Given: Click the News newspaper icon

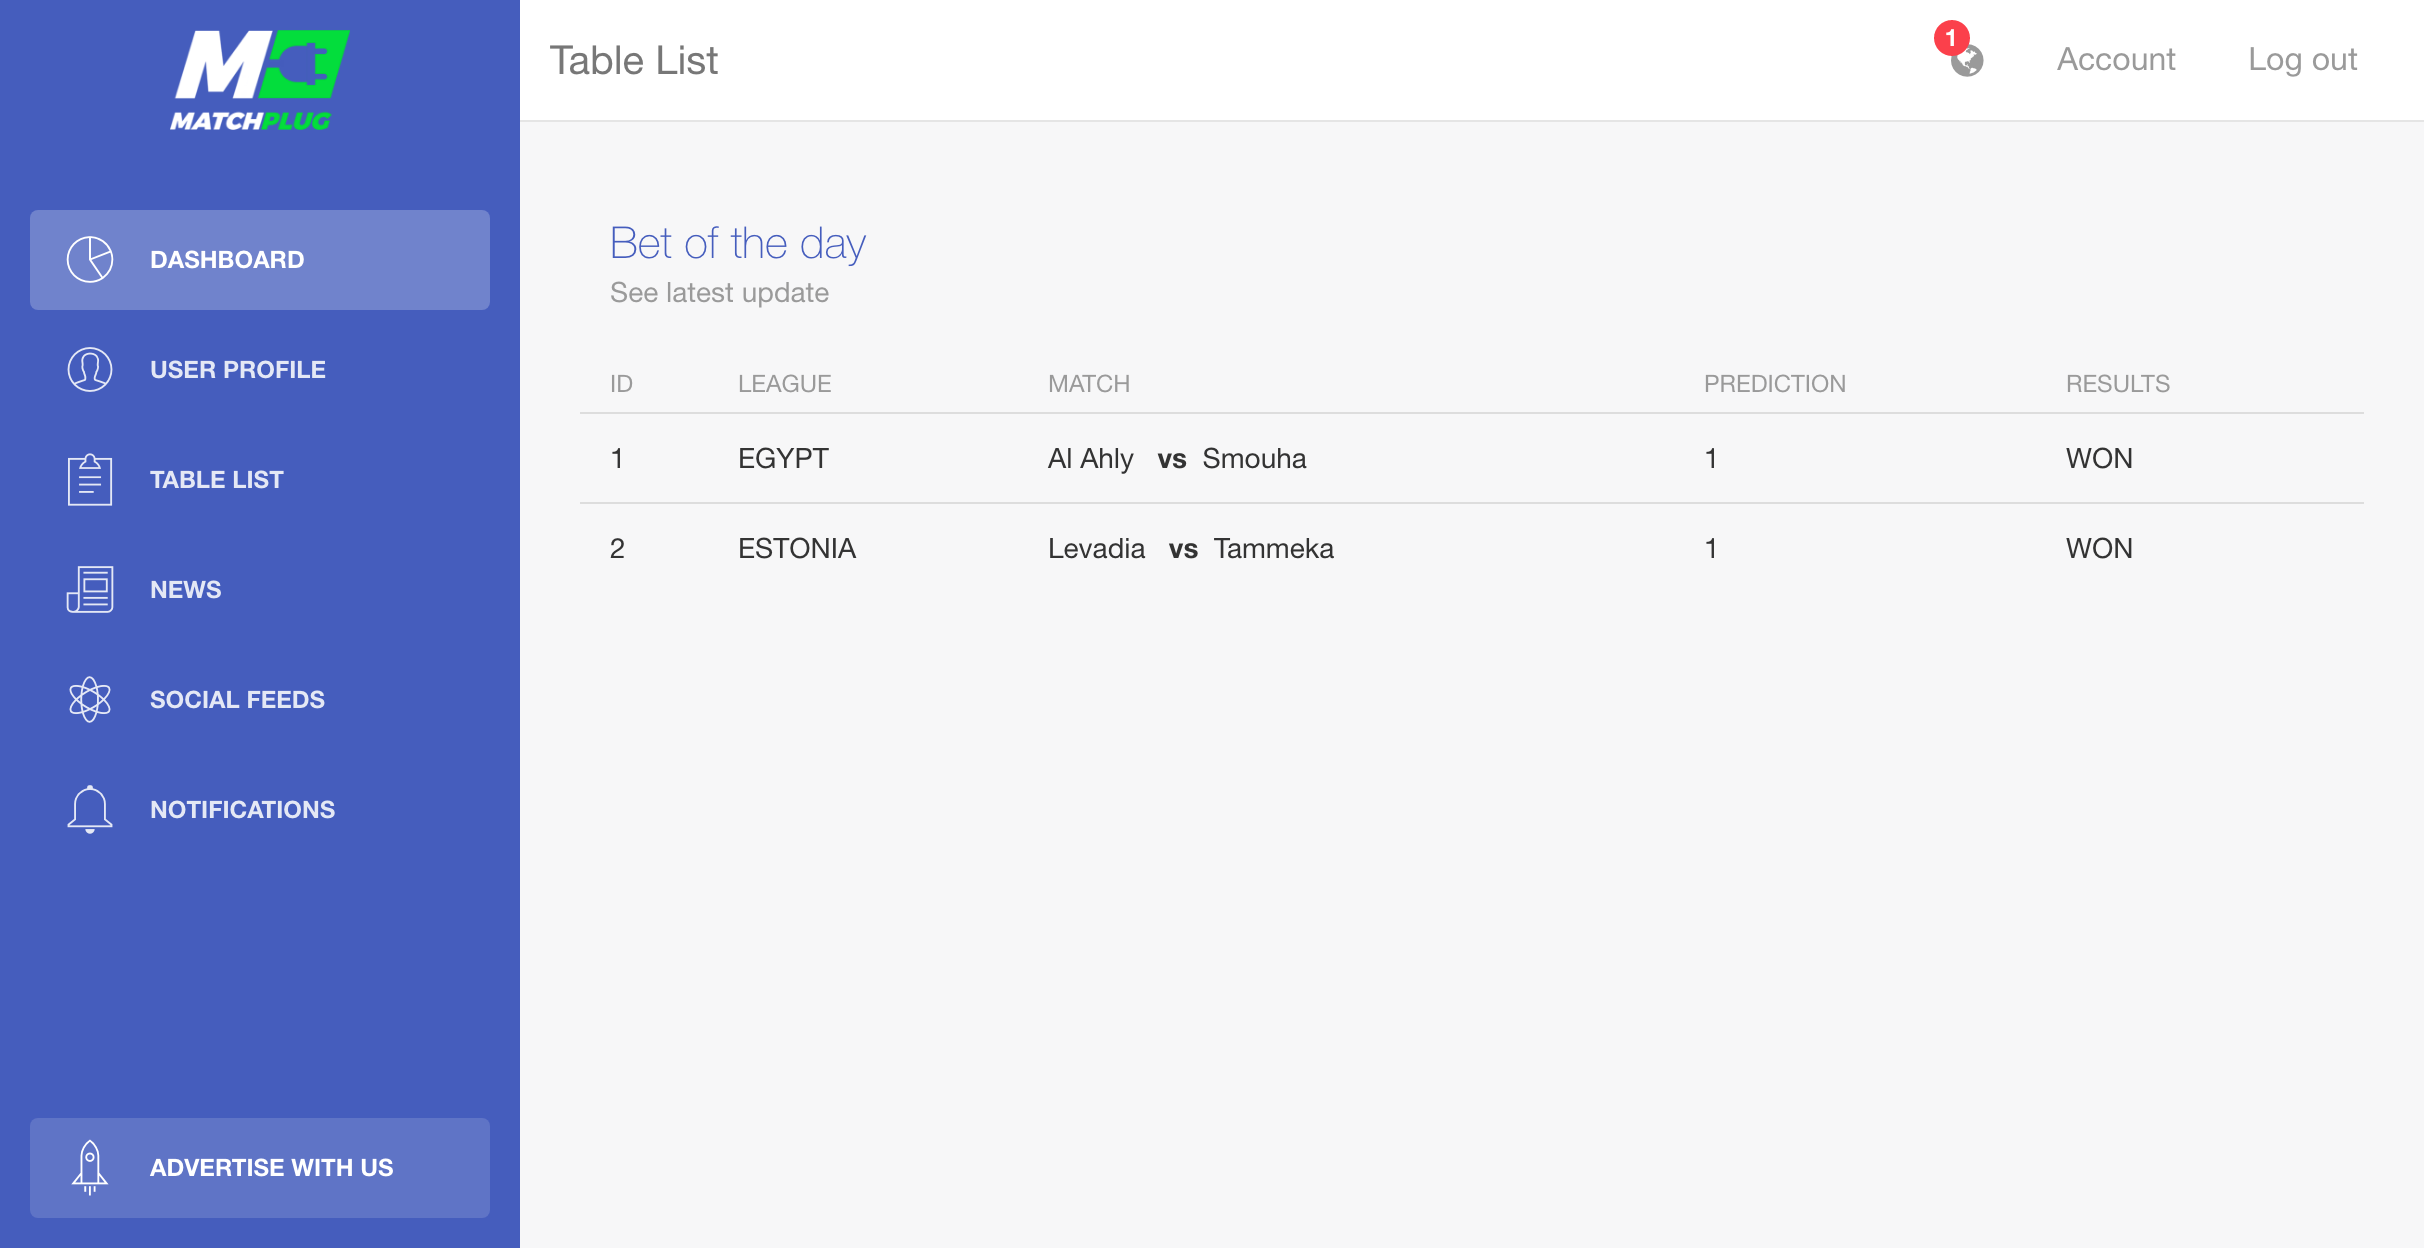Looking at the screenshot, I should point(90,590).
